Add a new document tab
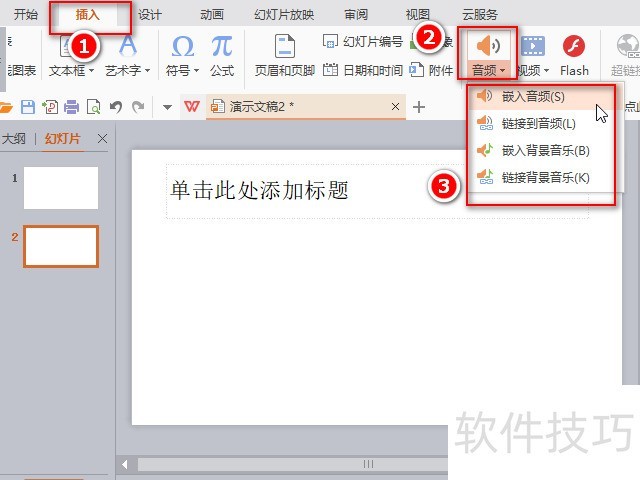 pos(419,107)
